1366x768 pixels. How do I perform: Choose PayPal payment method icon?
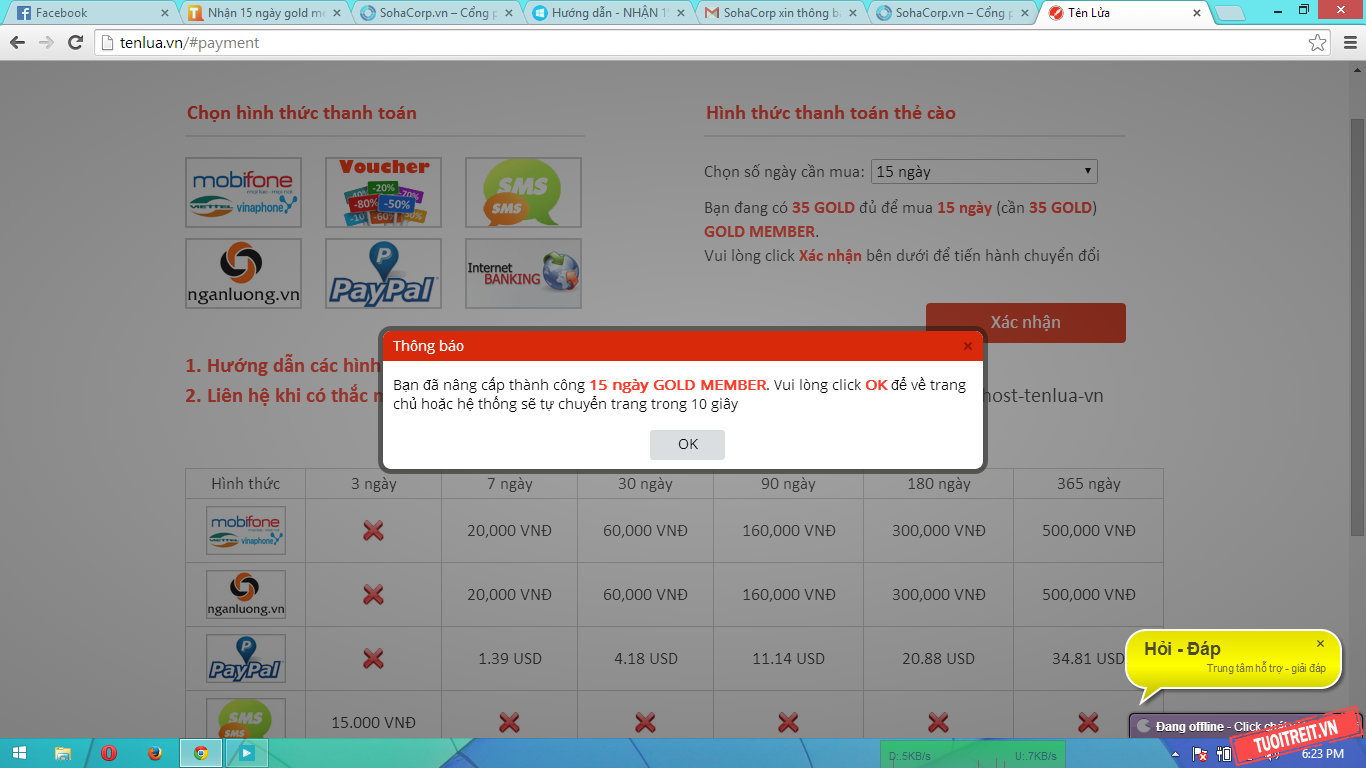tap(383, 273)
